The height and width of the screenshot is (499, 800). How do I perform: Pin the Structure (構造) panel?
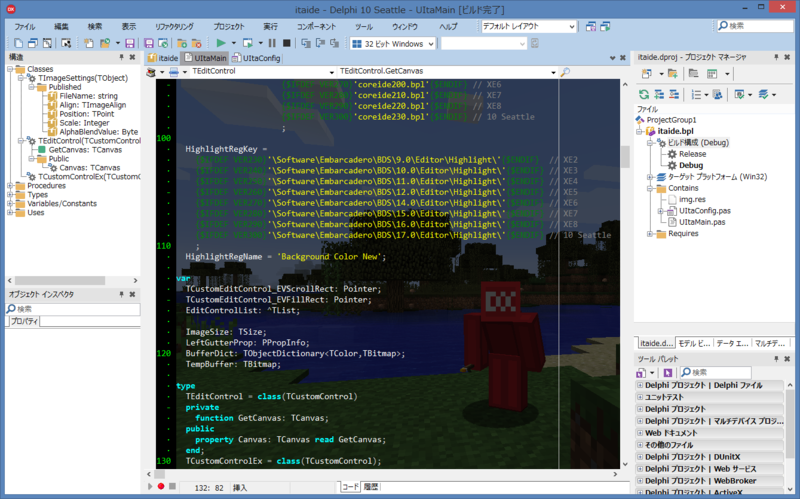tap(121, 57)
